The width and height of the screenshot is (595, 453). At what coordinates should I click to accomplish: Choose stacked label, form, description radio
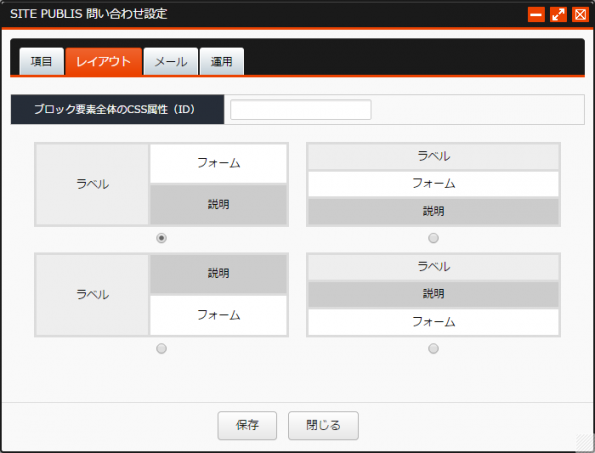433,238
